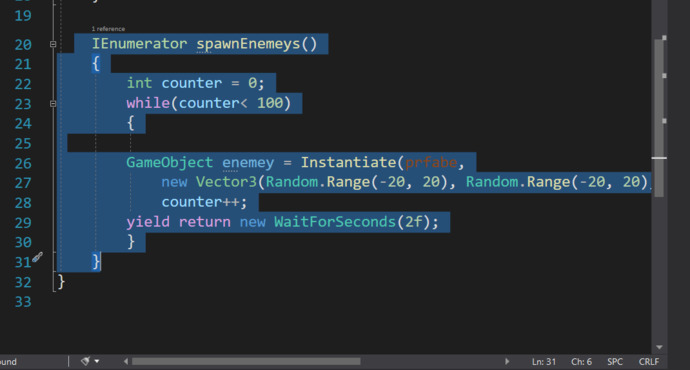690x370 pixels.
Task: Click the vertical scrollbar thumb
Action: [x=659, y=118]
